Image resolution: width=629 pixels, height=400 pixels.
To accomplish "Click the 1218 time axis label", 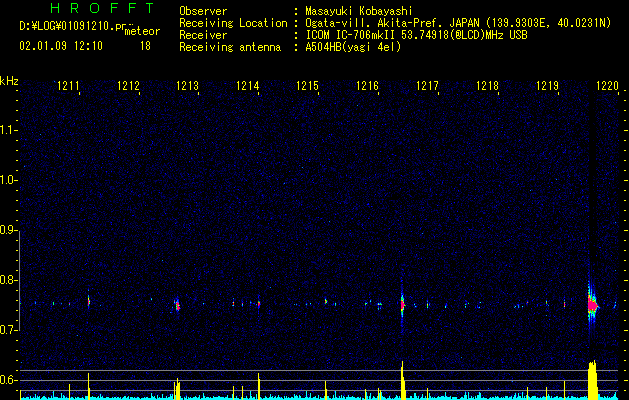I will click(x=487, y=85).
